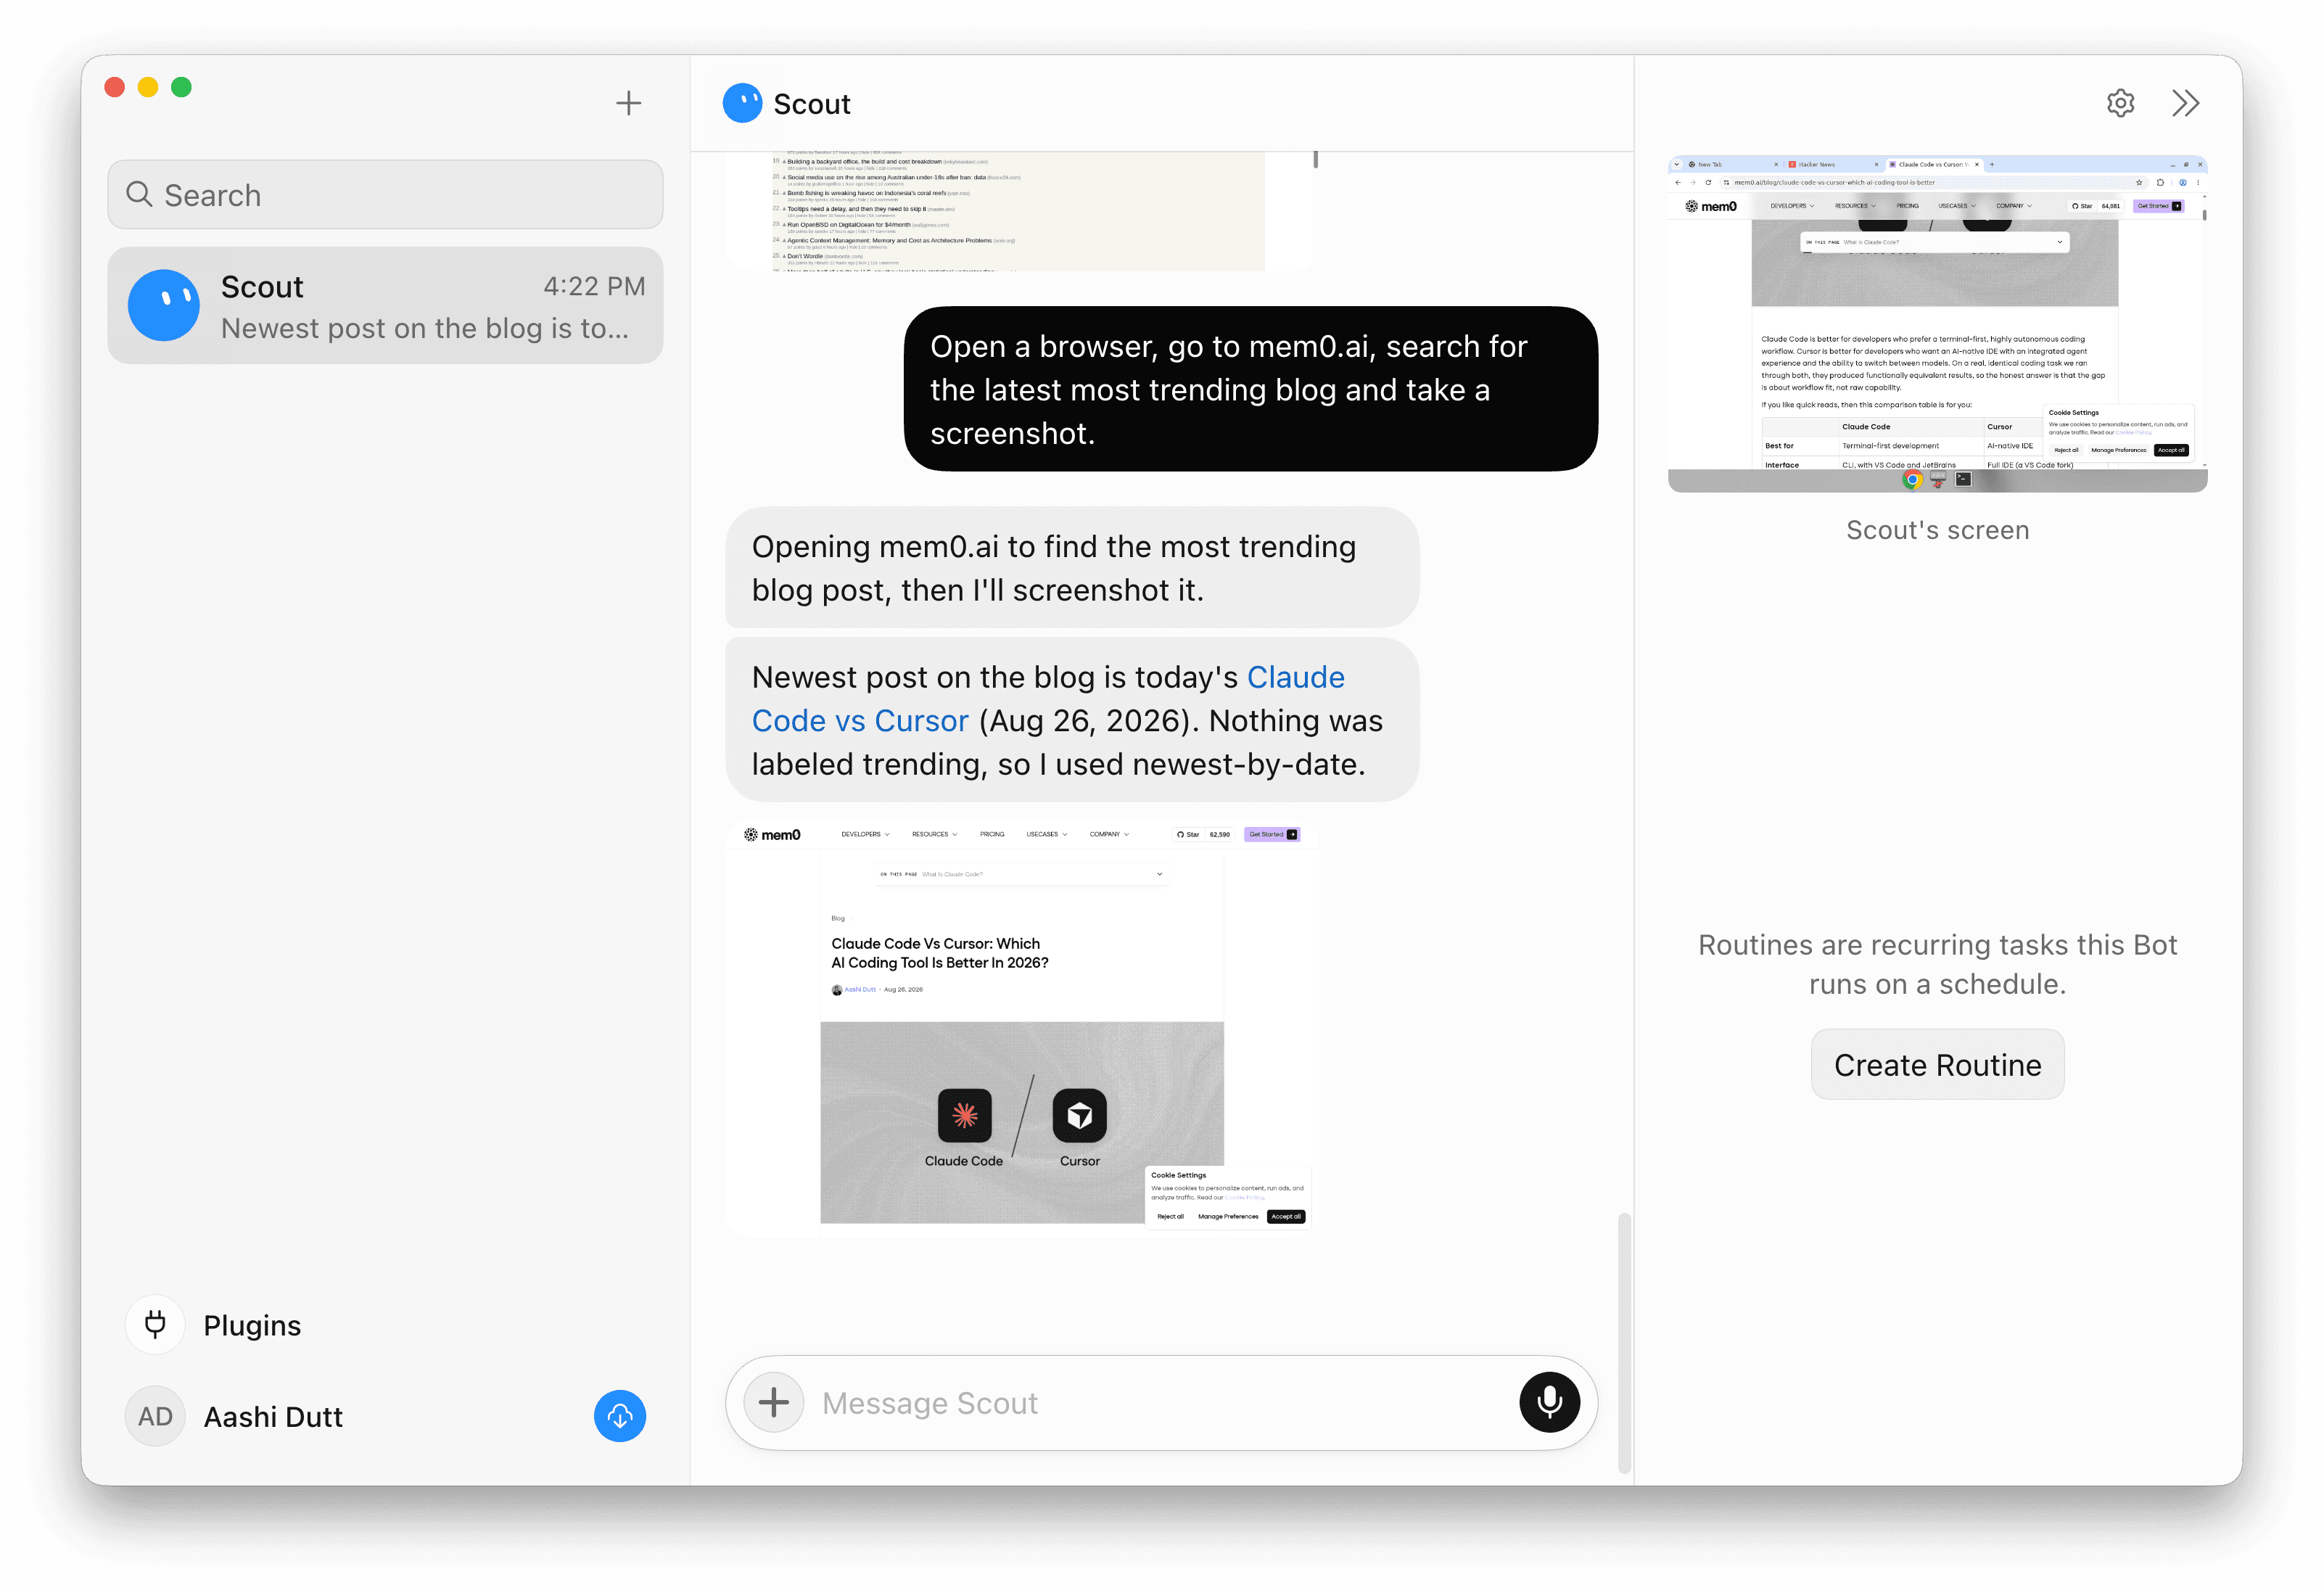
Task: Open the Plugins section
Action: [214, 1325]
